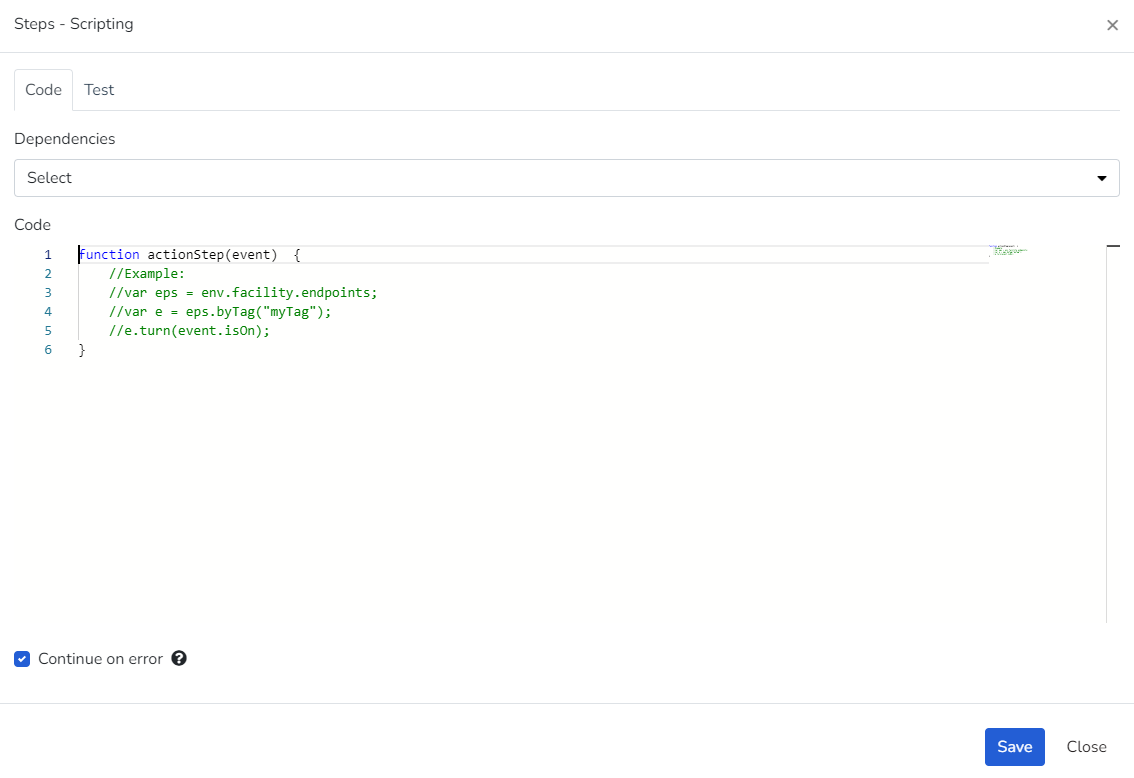1134x778 pixels.
Task: Close the Steps - Scripting dialog with X icon
Action: point(1112,25)
